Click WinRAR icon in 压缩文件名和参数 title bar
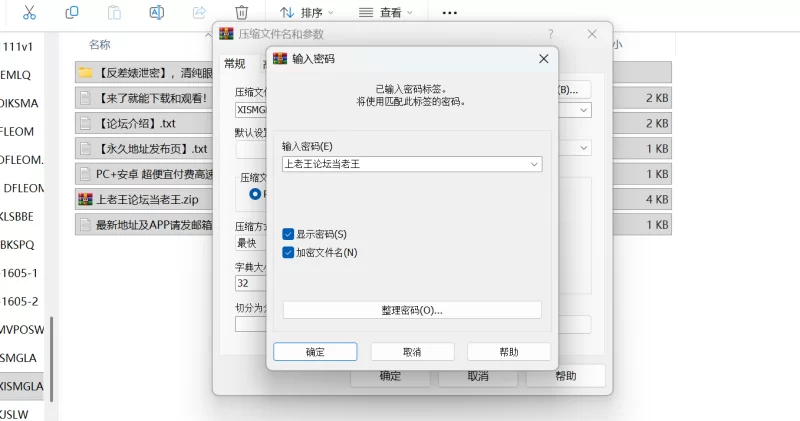The image size is (800, 421). tap(226, 34)
